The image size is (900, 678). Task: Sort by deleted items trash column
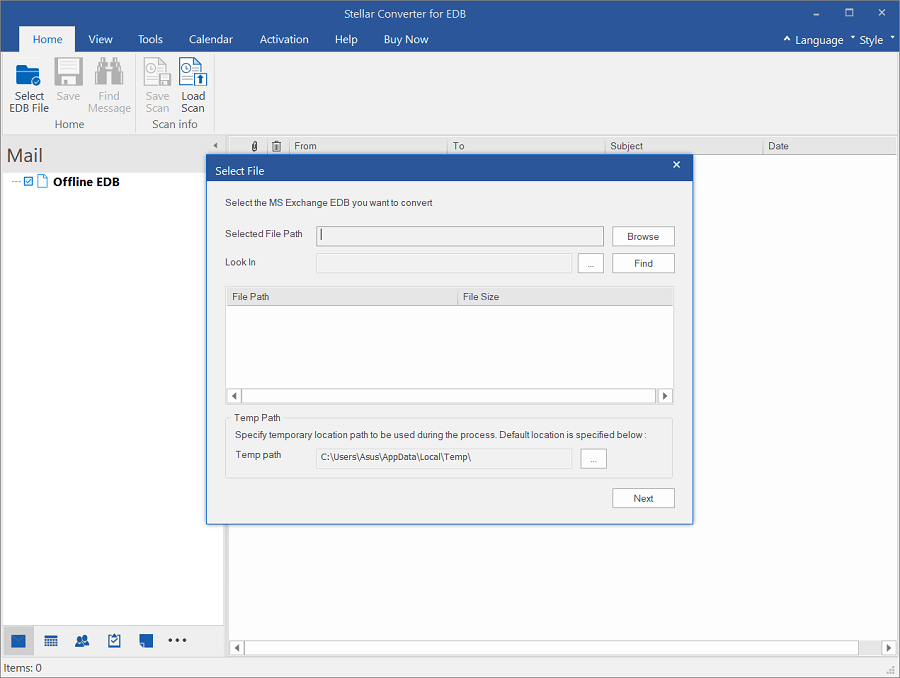[x=277, y=146]
